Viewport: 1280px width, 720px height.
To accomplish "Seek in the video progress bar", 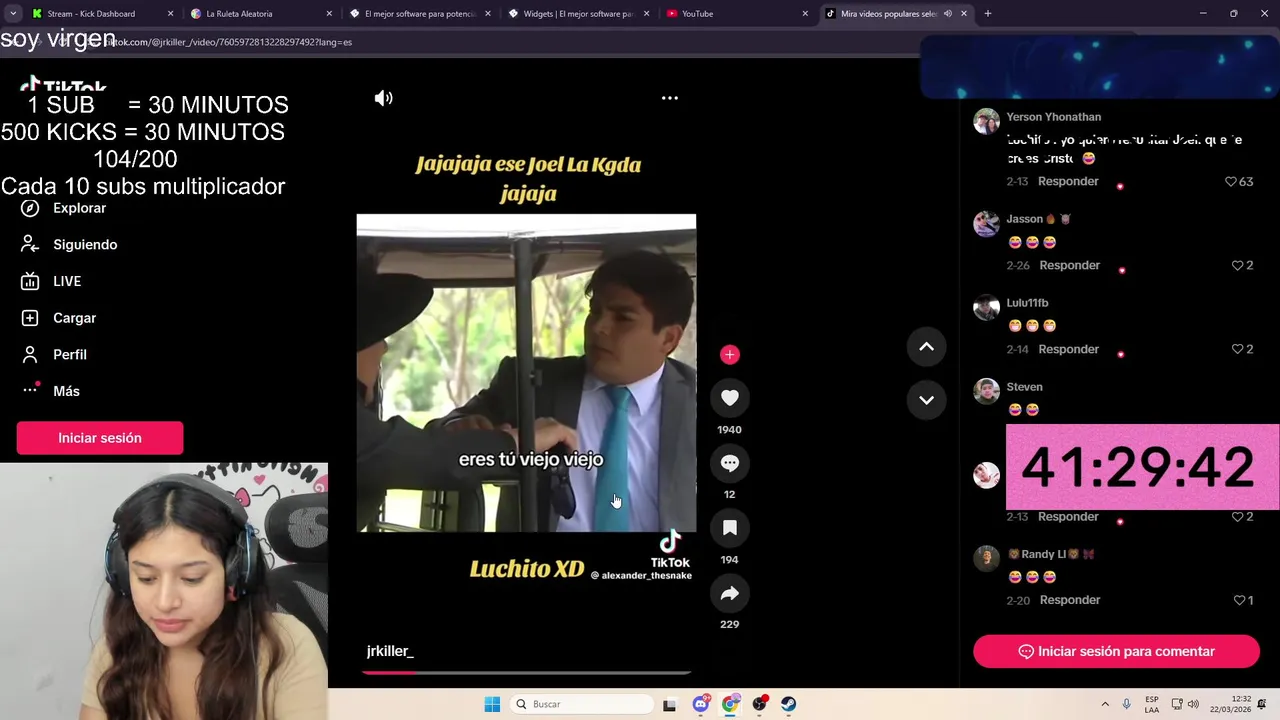I will 526,672.
